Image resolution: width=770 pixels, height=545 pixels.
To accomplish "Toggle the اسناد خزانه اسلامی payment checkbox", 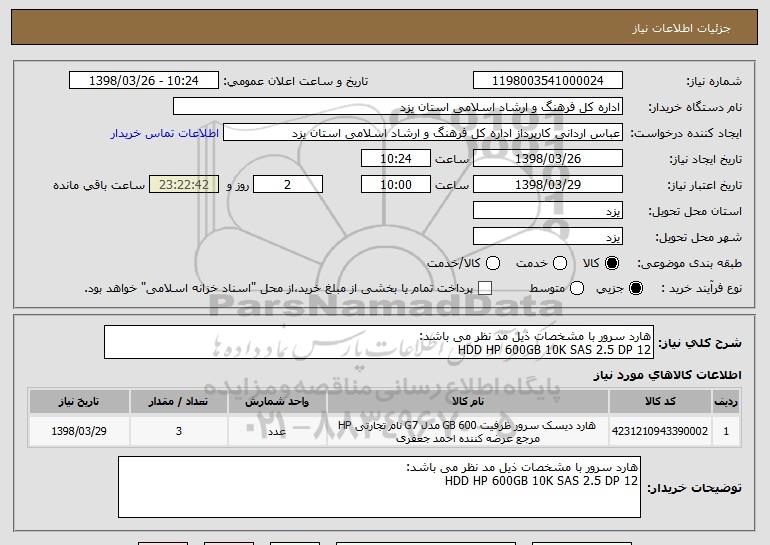I will pyautogui.click(x=485, y=288).
